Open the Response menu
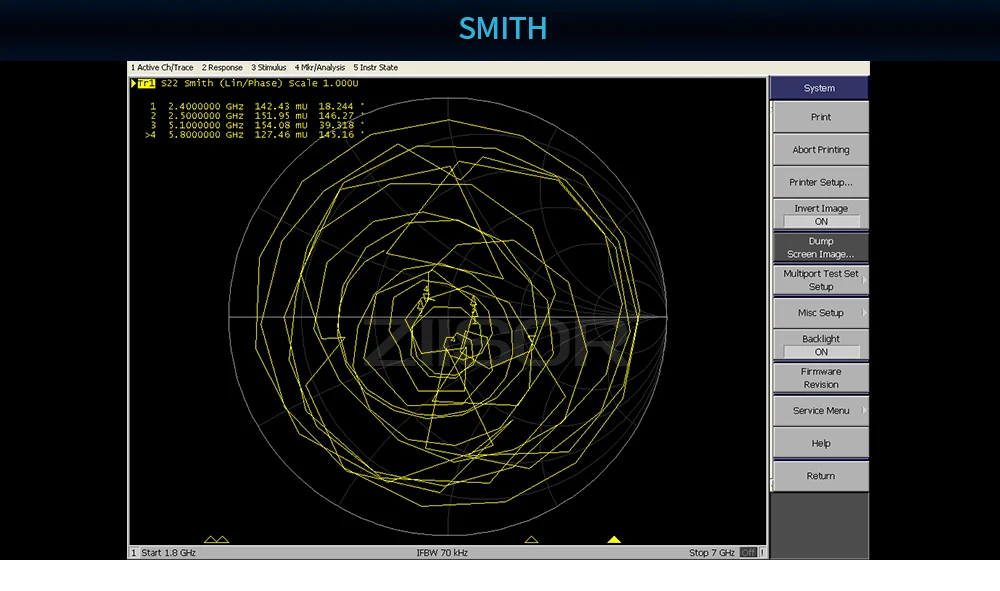The width and height of the screenshot is (1000, 591). click(222, 68)
